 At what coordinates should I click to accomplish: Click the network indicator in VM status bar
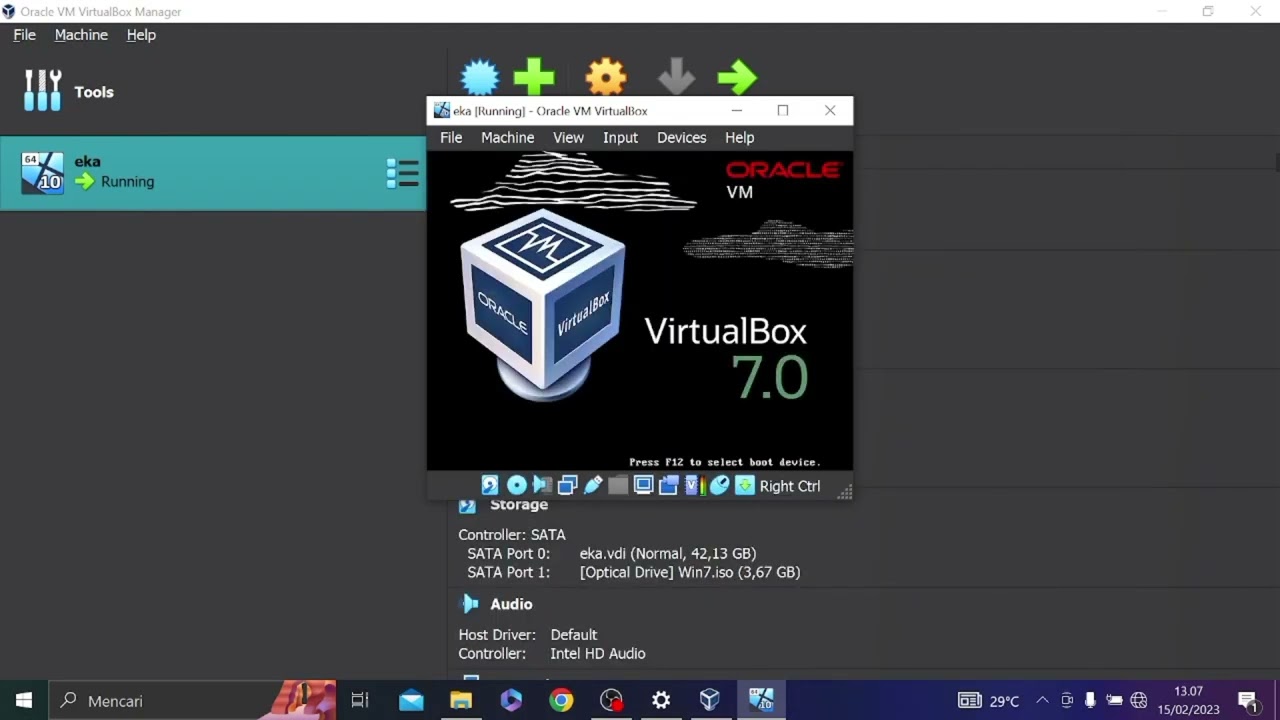click(x=567, y=486)
